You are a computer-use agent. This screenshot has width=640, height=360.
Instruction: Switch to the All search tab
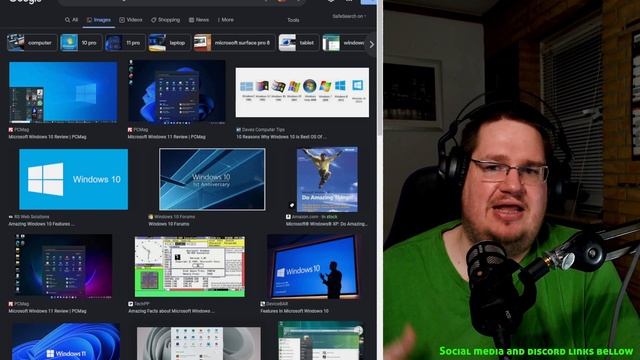(71, 20)
